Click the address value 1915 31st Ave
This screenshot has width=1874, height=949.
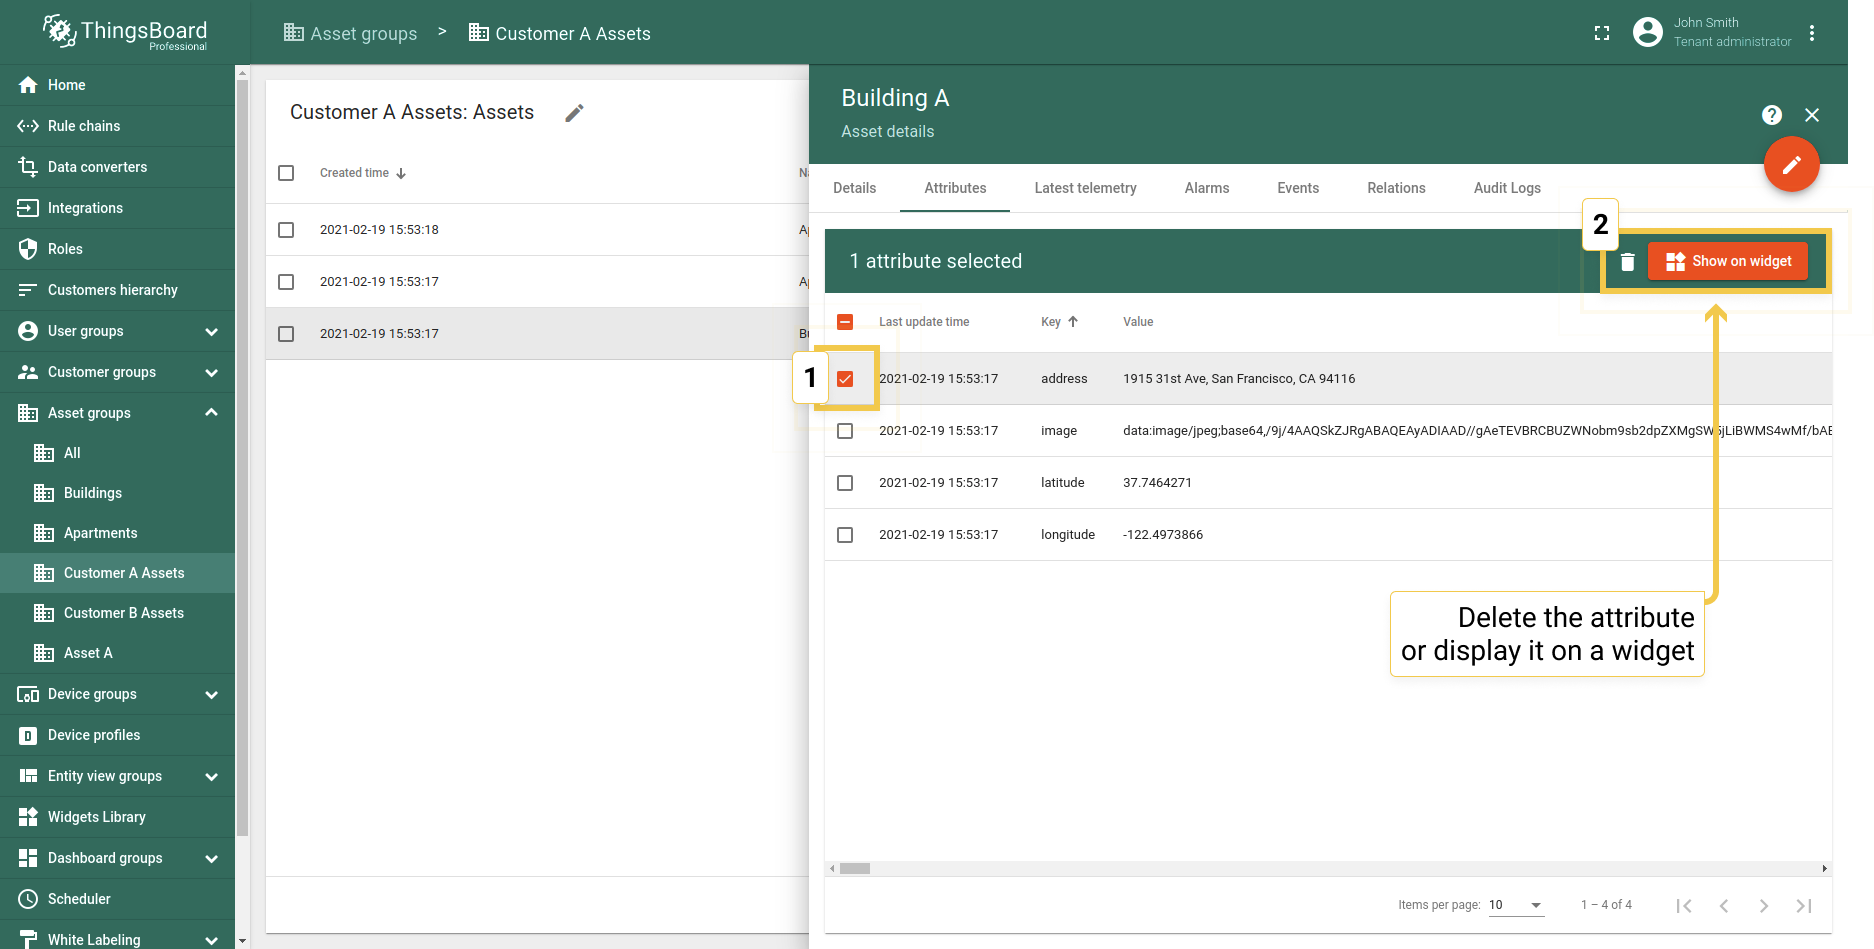pyautogui.click(x=1239, y=379)
